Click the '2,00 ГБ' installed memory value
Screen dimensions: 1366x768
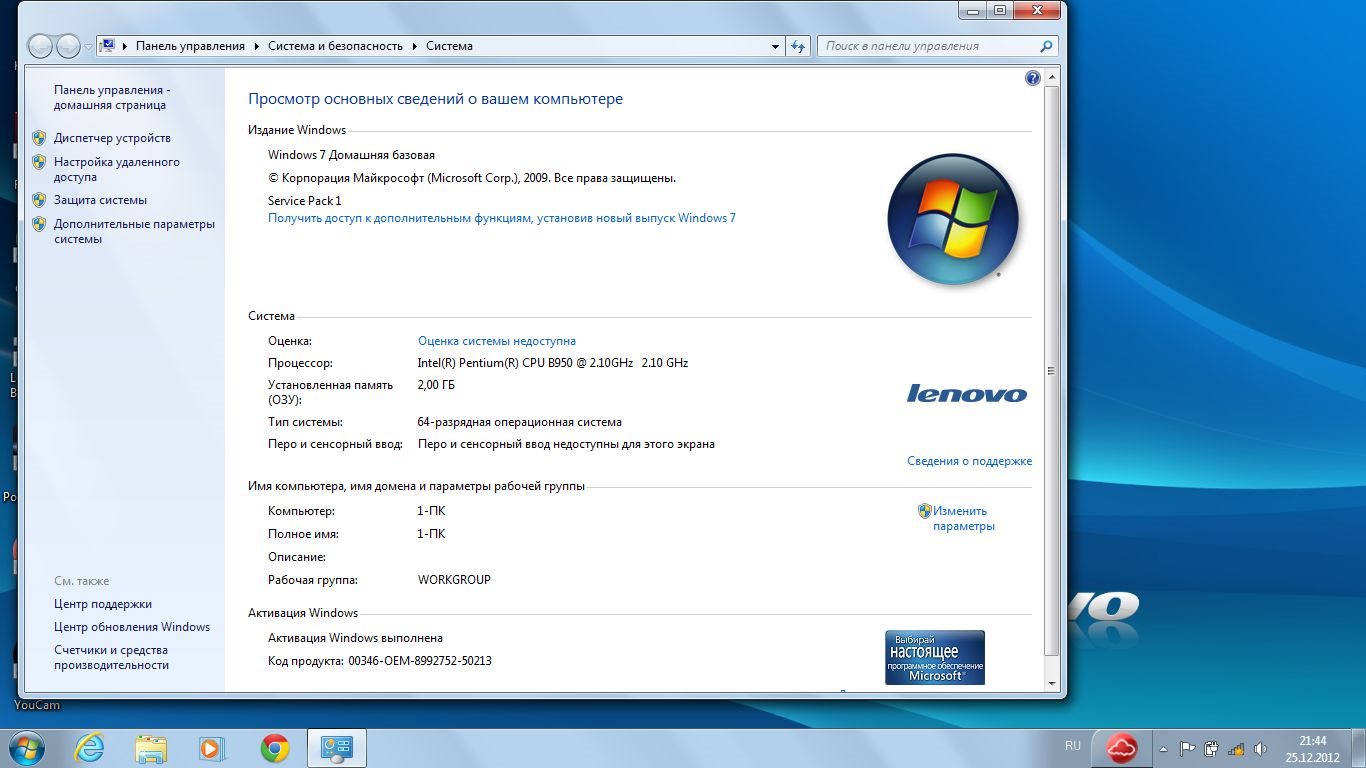coord(436,385)
